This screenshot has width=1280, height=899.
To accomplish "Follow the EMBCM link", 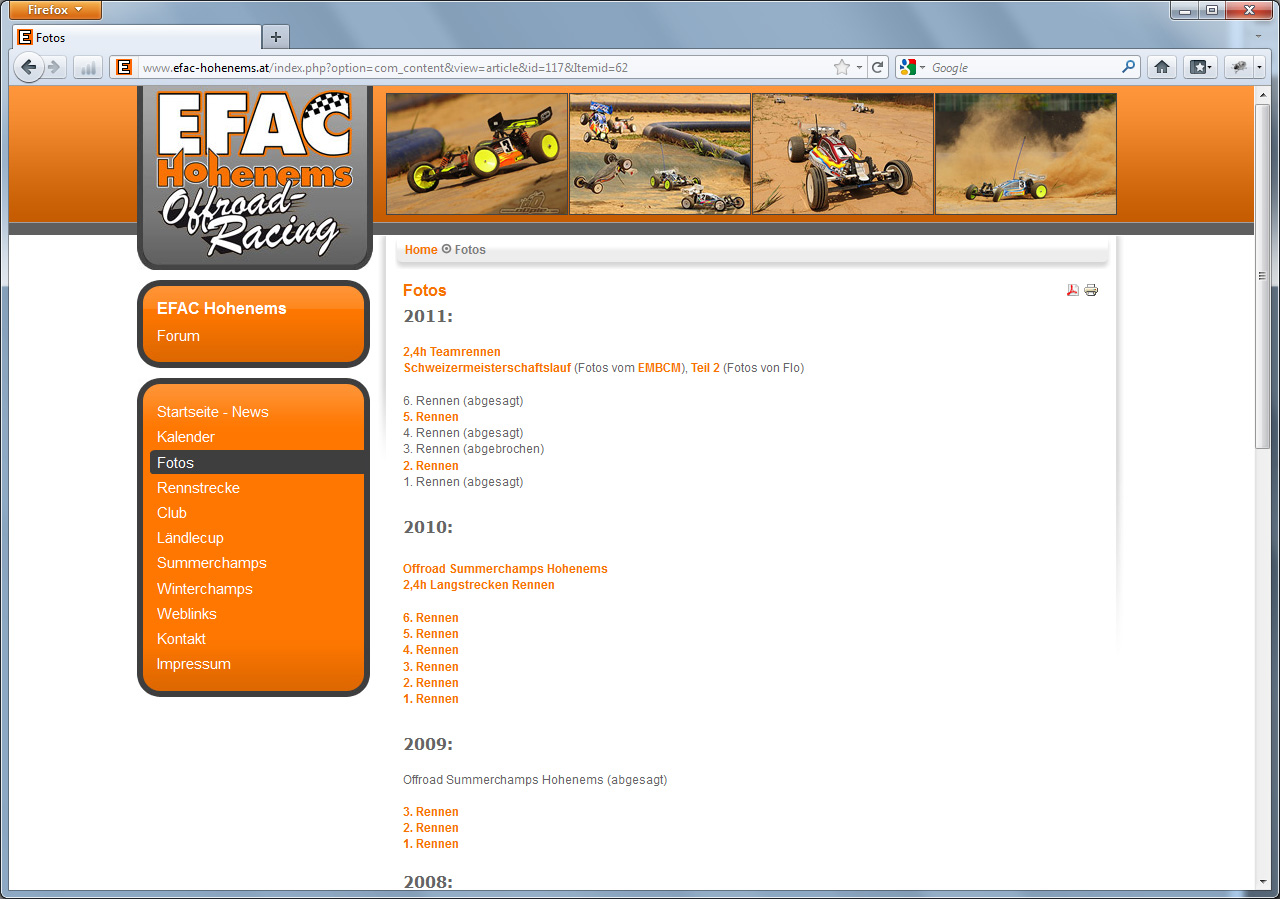I will (x=659, y=368).
